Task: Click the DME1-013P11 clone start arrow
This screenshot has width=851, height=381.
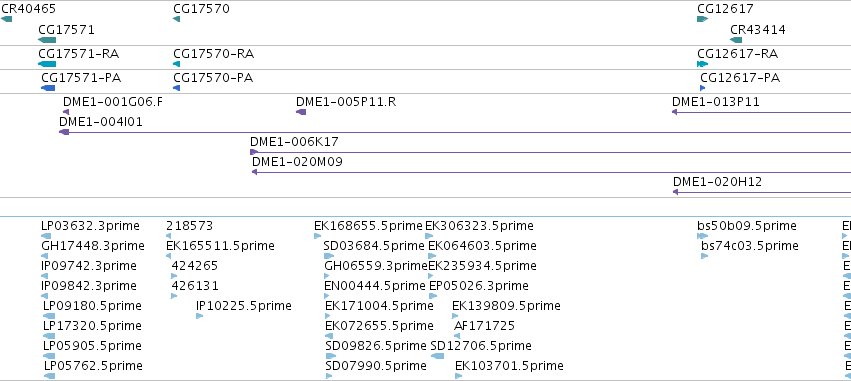Action: (675, 112)
